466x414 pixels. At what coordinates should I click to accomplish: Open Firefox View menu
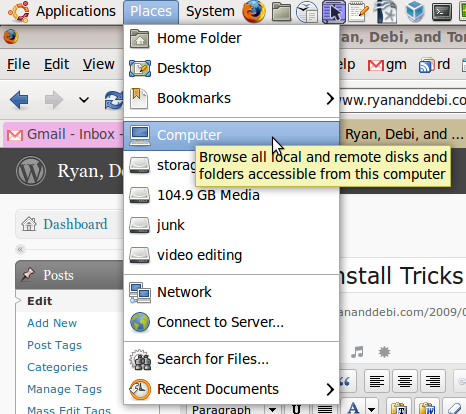[x=99, y=64]
